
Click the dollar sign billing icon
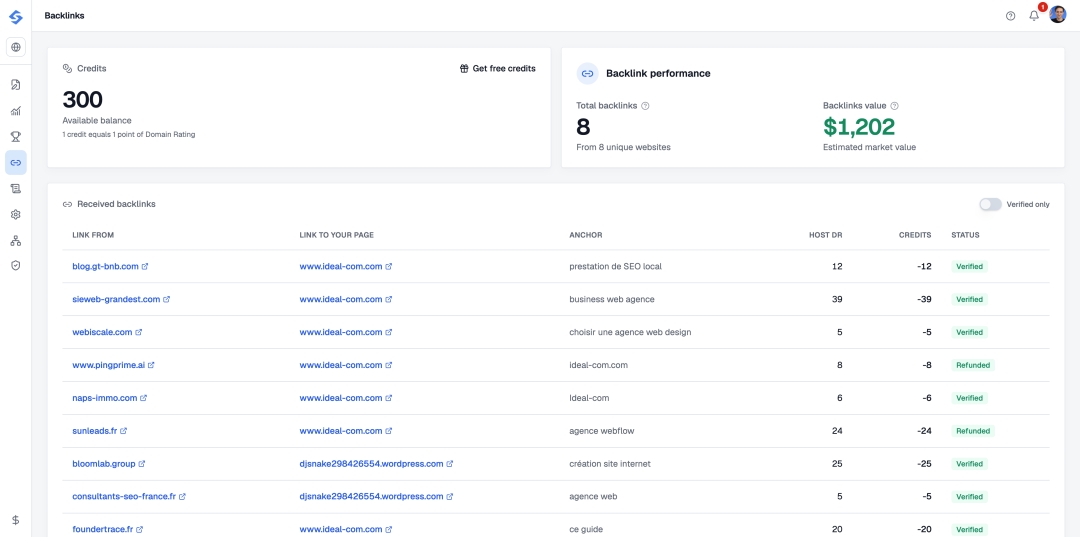pos(16,520)
